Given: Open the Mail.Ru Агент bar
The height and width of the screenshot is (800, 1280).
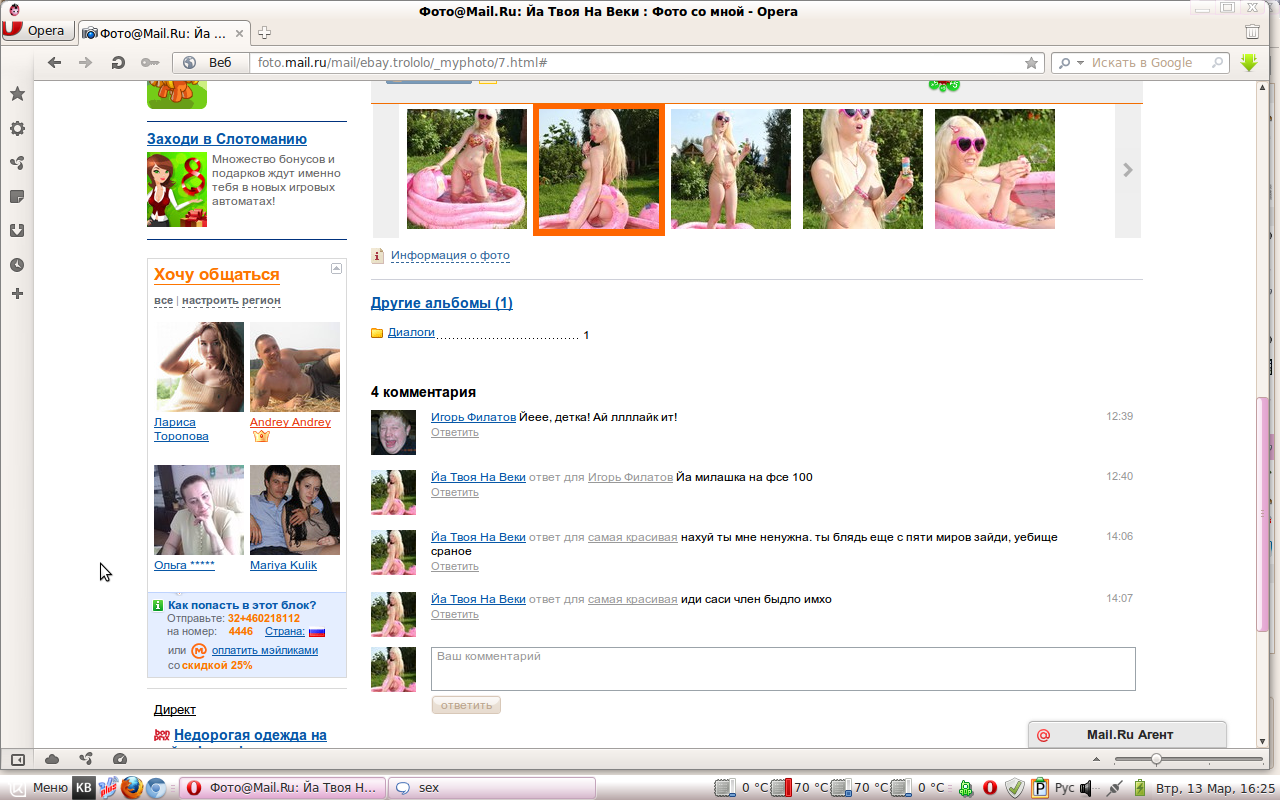Looking at the screenshot, I should (x=1127, y=735).
